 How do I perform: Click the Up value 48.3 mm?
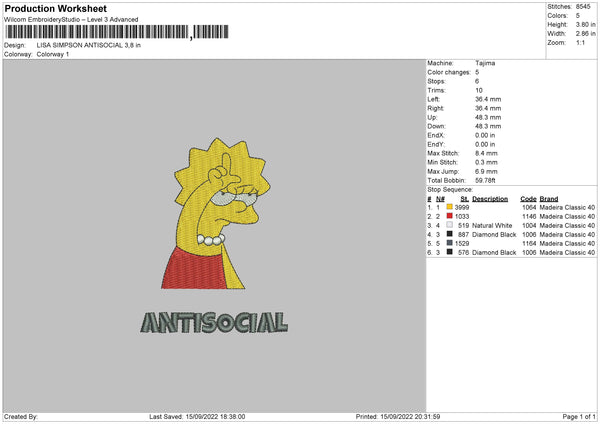point(488,117)
